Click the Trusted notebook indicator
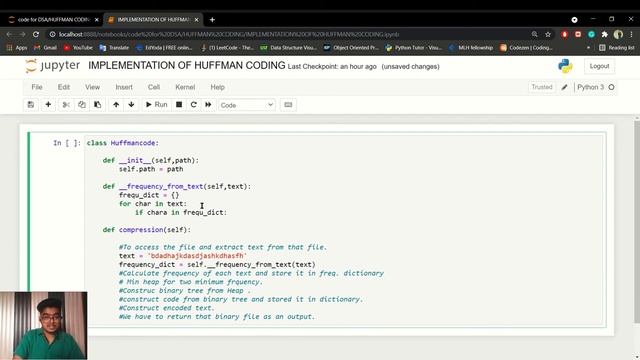Image resolution: width=640 pixels, height=360 pixels. 542,87
